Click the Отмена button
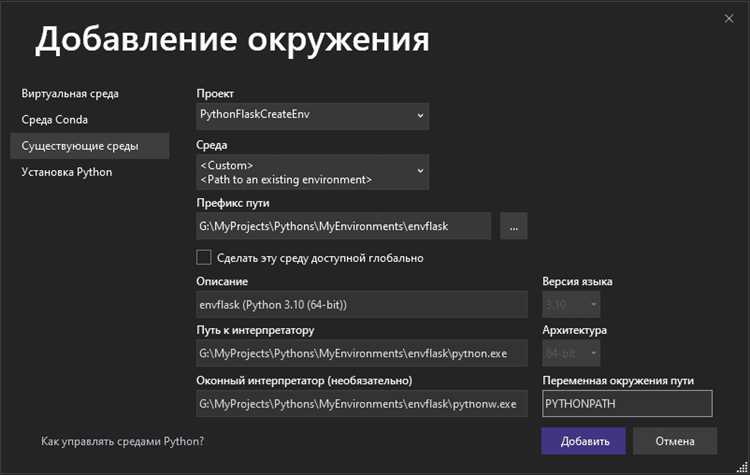 pos(675,441)
